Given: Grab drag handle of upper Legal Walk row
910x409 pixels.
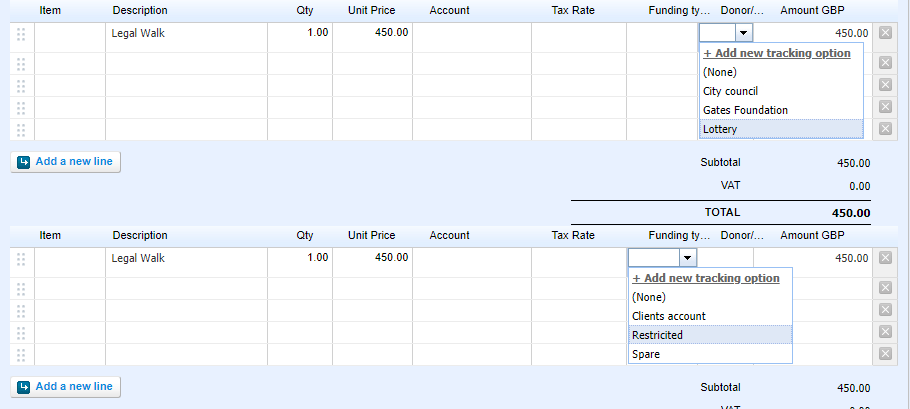Looking at the screenshot, I should point(21,34).
